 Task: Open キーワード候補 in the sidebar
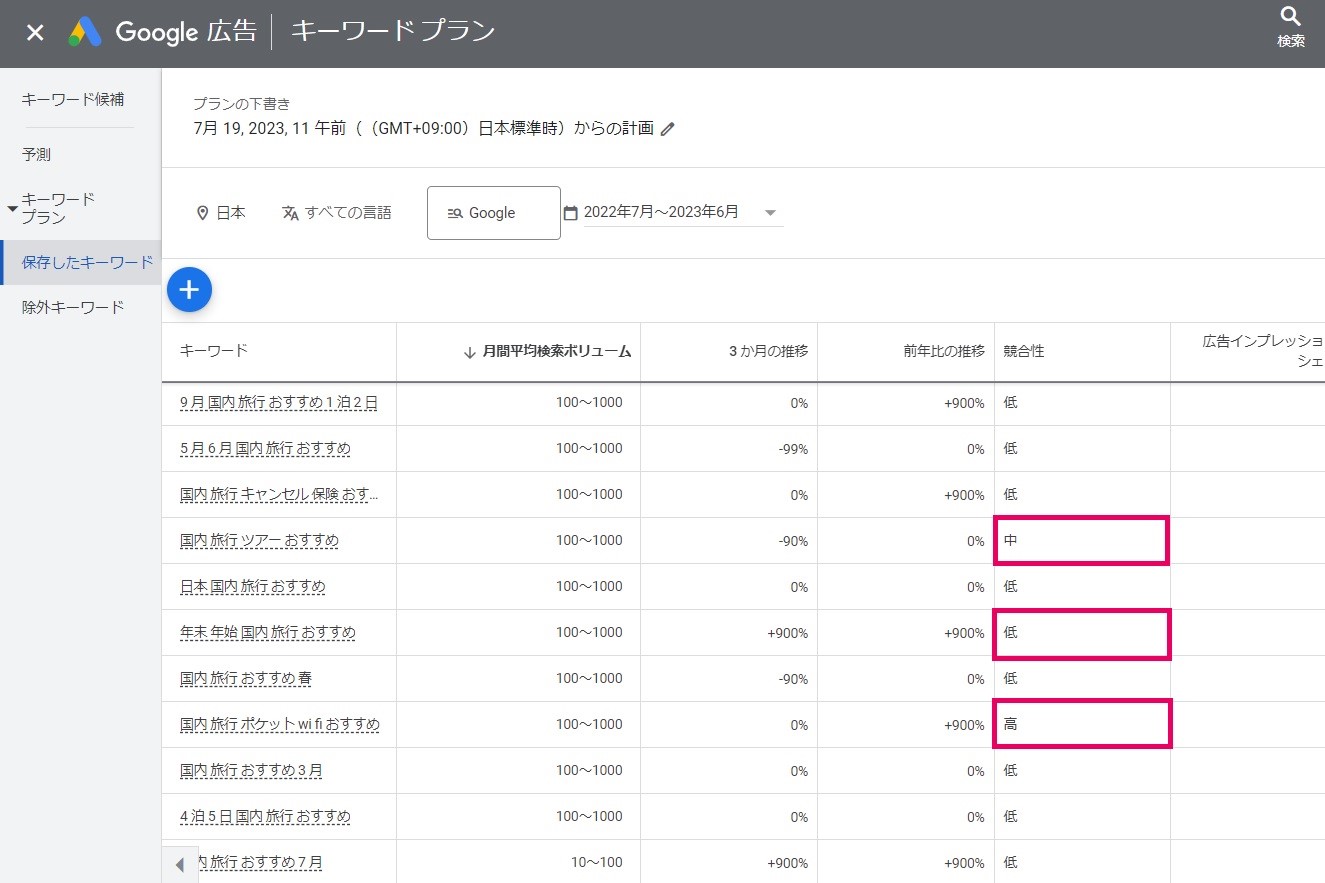(73, 99)
